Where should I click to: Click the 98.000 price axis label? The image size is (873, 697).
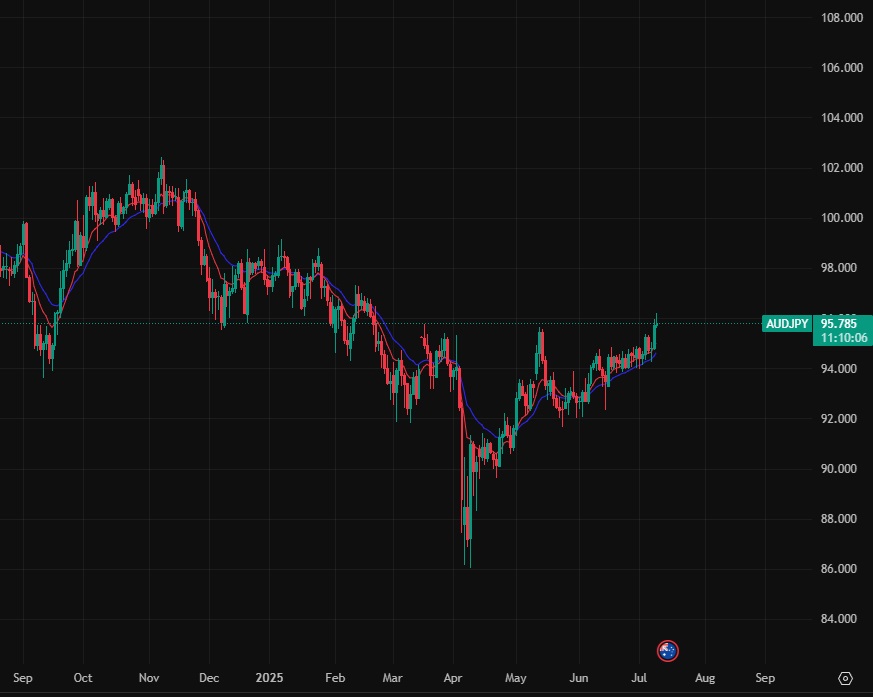[x=838, y=268]
